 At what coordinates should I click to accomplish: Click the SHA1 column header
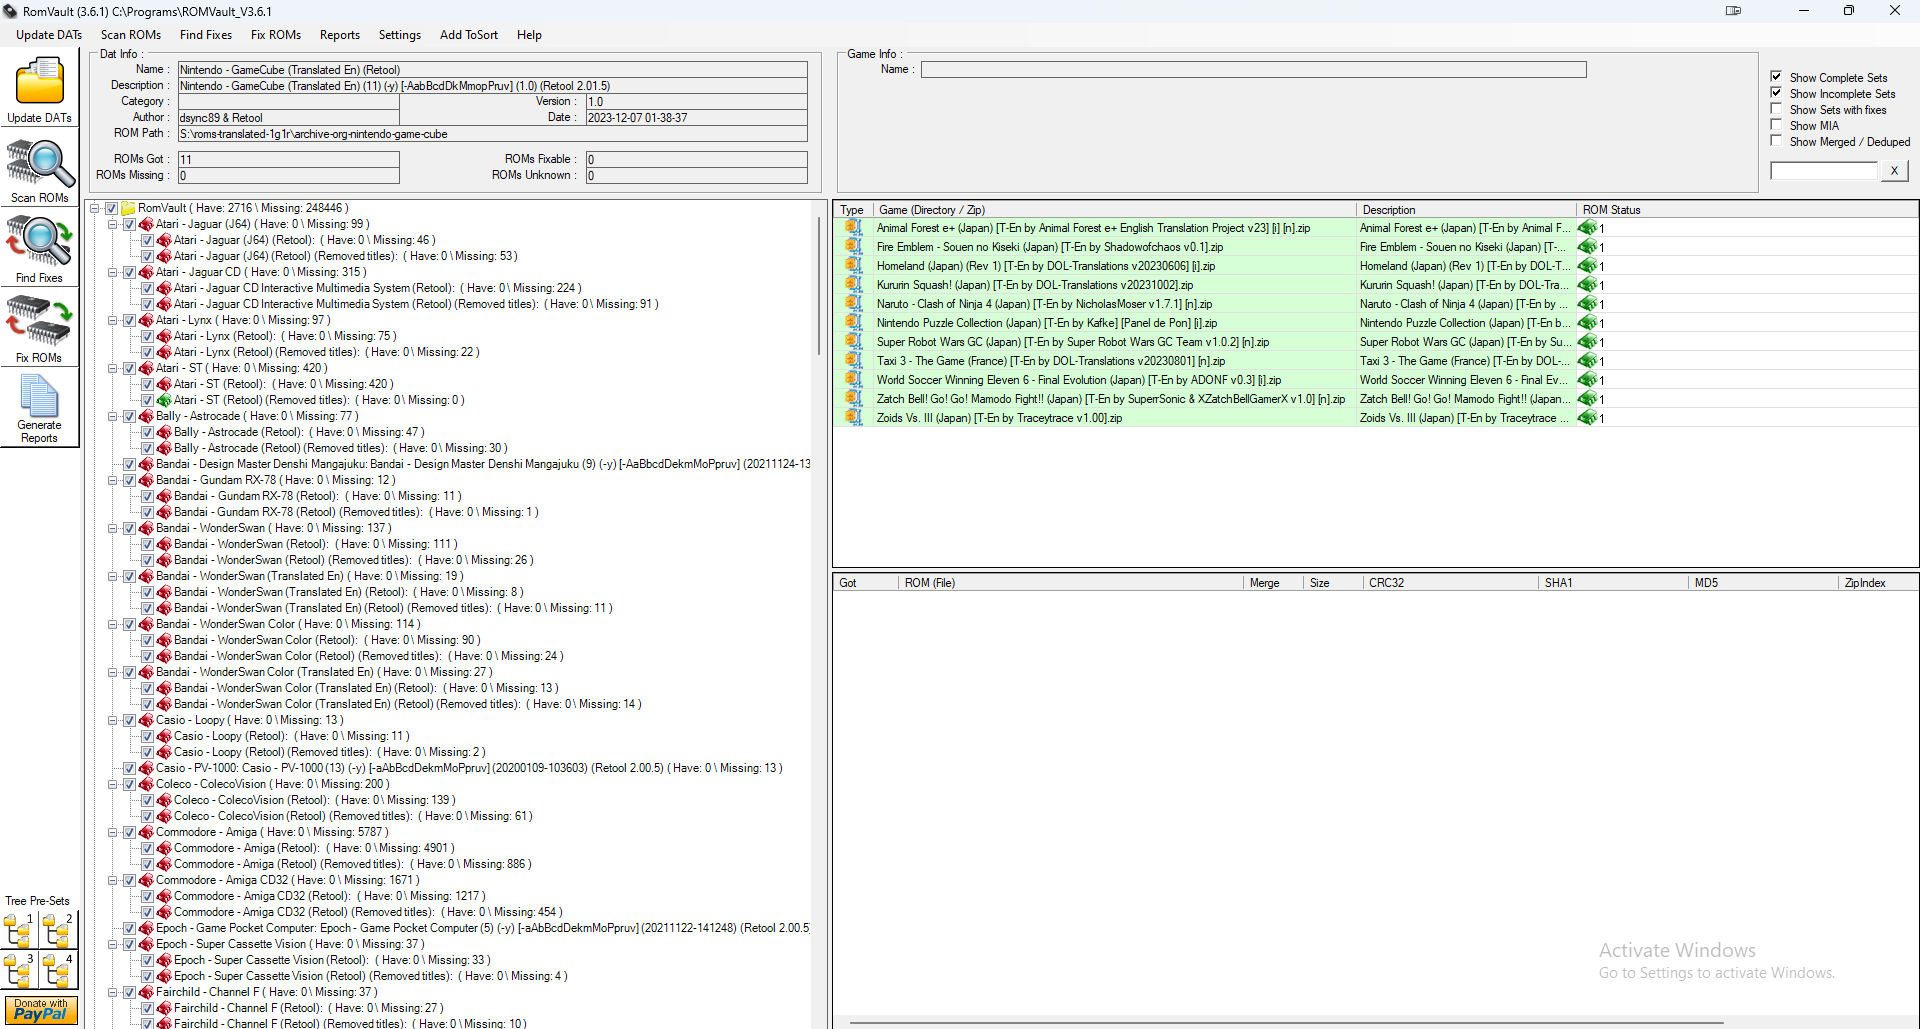1613,583
